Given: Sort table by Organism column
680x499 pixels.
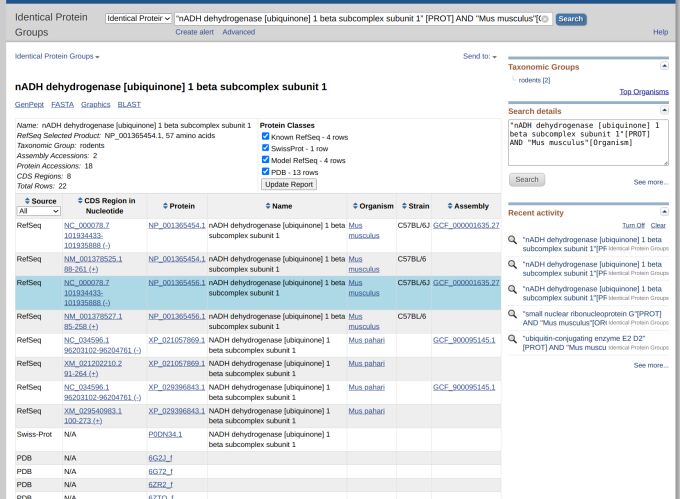Looking at the screenshot, I should 372,206.
